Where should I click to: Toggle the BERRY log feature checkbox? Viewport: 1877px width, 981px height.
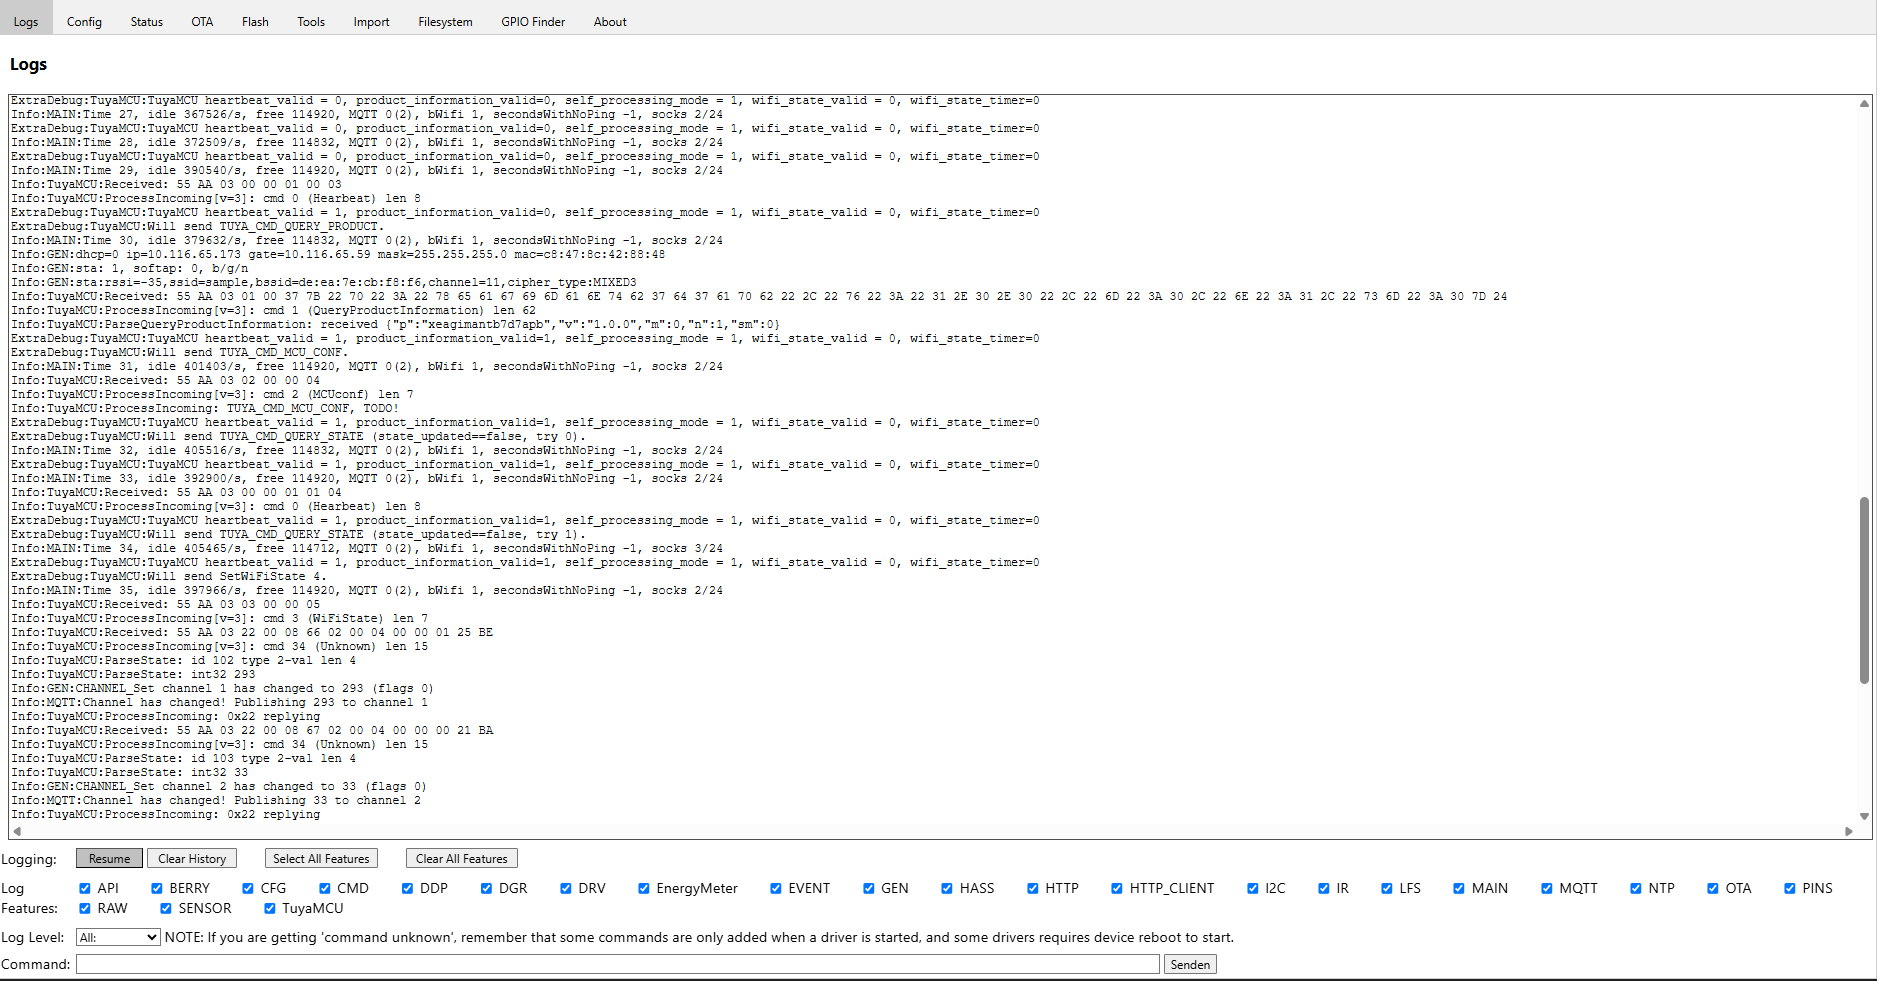157,888
